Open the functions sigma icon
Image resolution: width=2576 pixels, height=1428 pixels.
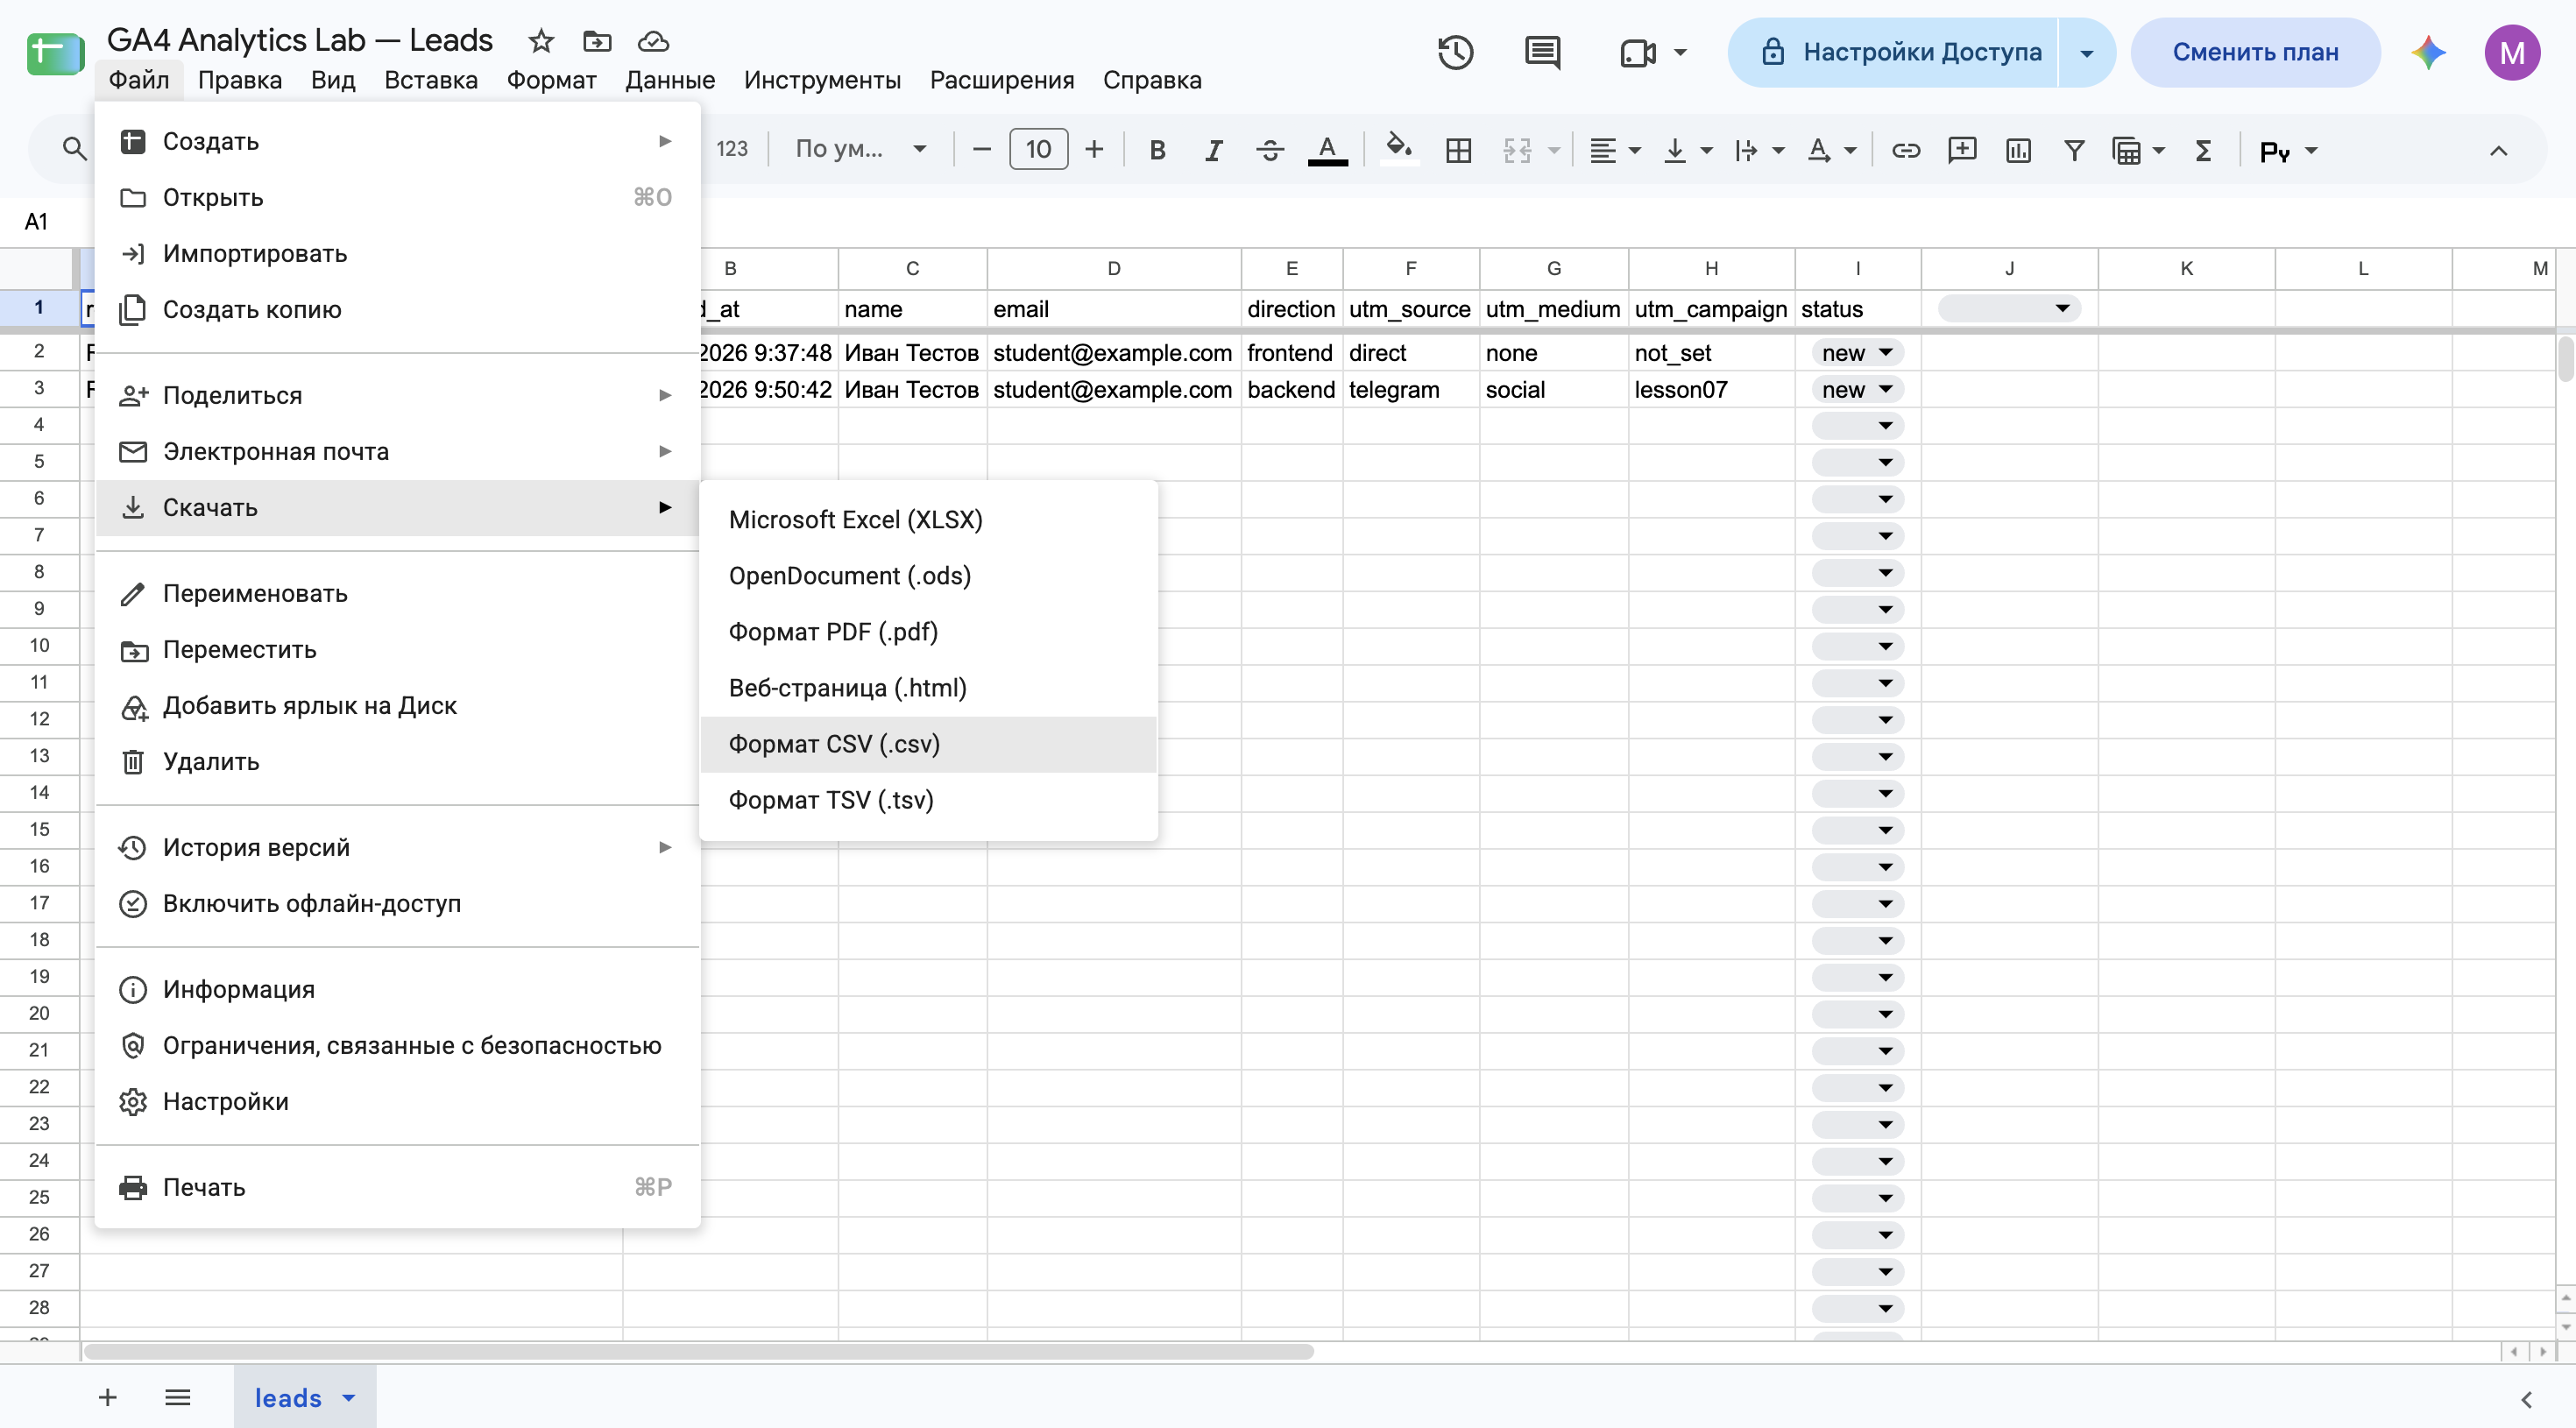(x=2202, y=150)
